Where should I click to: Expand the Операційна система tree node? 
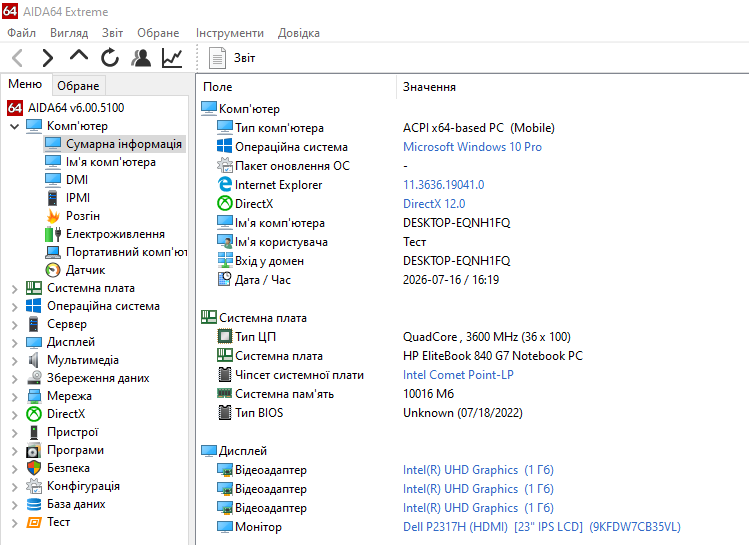click(x=14, y=307)
